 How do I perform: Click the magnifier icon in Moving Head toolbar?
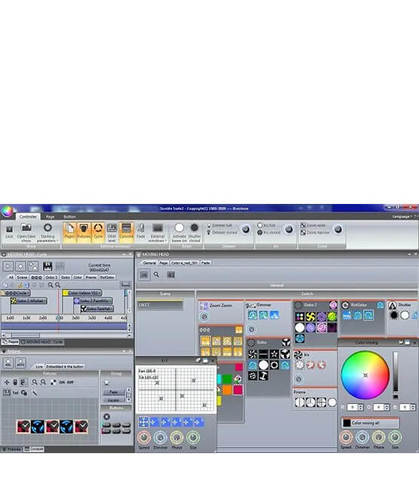(156, 275)
